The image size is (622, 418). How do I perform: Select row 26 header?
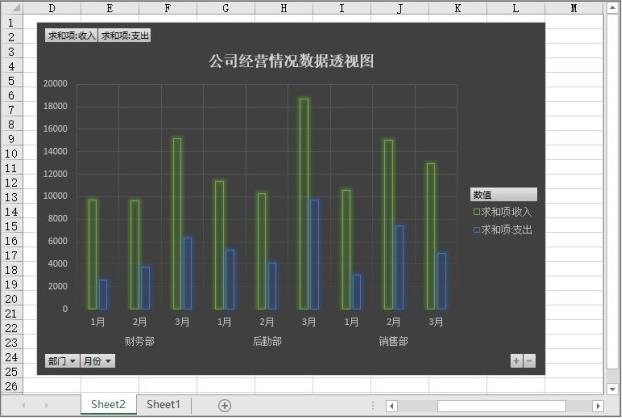pos(12,386)
